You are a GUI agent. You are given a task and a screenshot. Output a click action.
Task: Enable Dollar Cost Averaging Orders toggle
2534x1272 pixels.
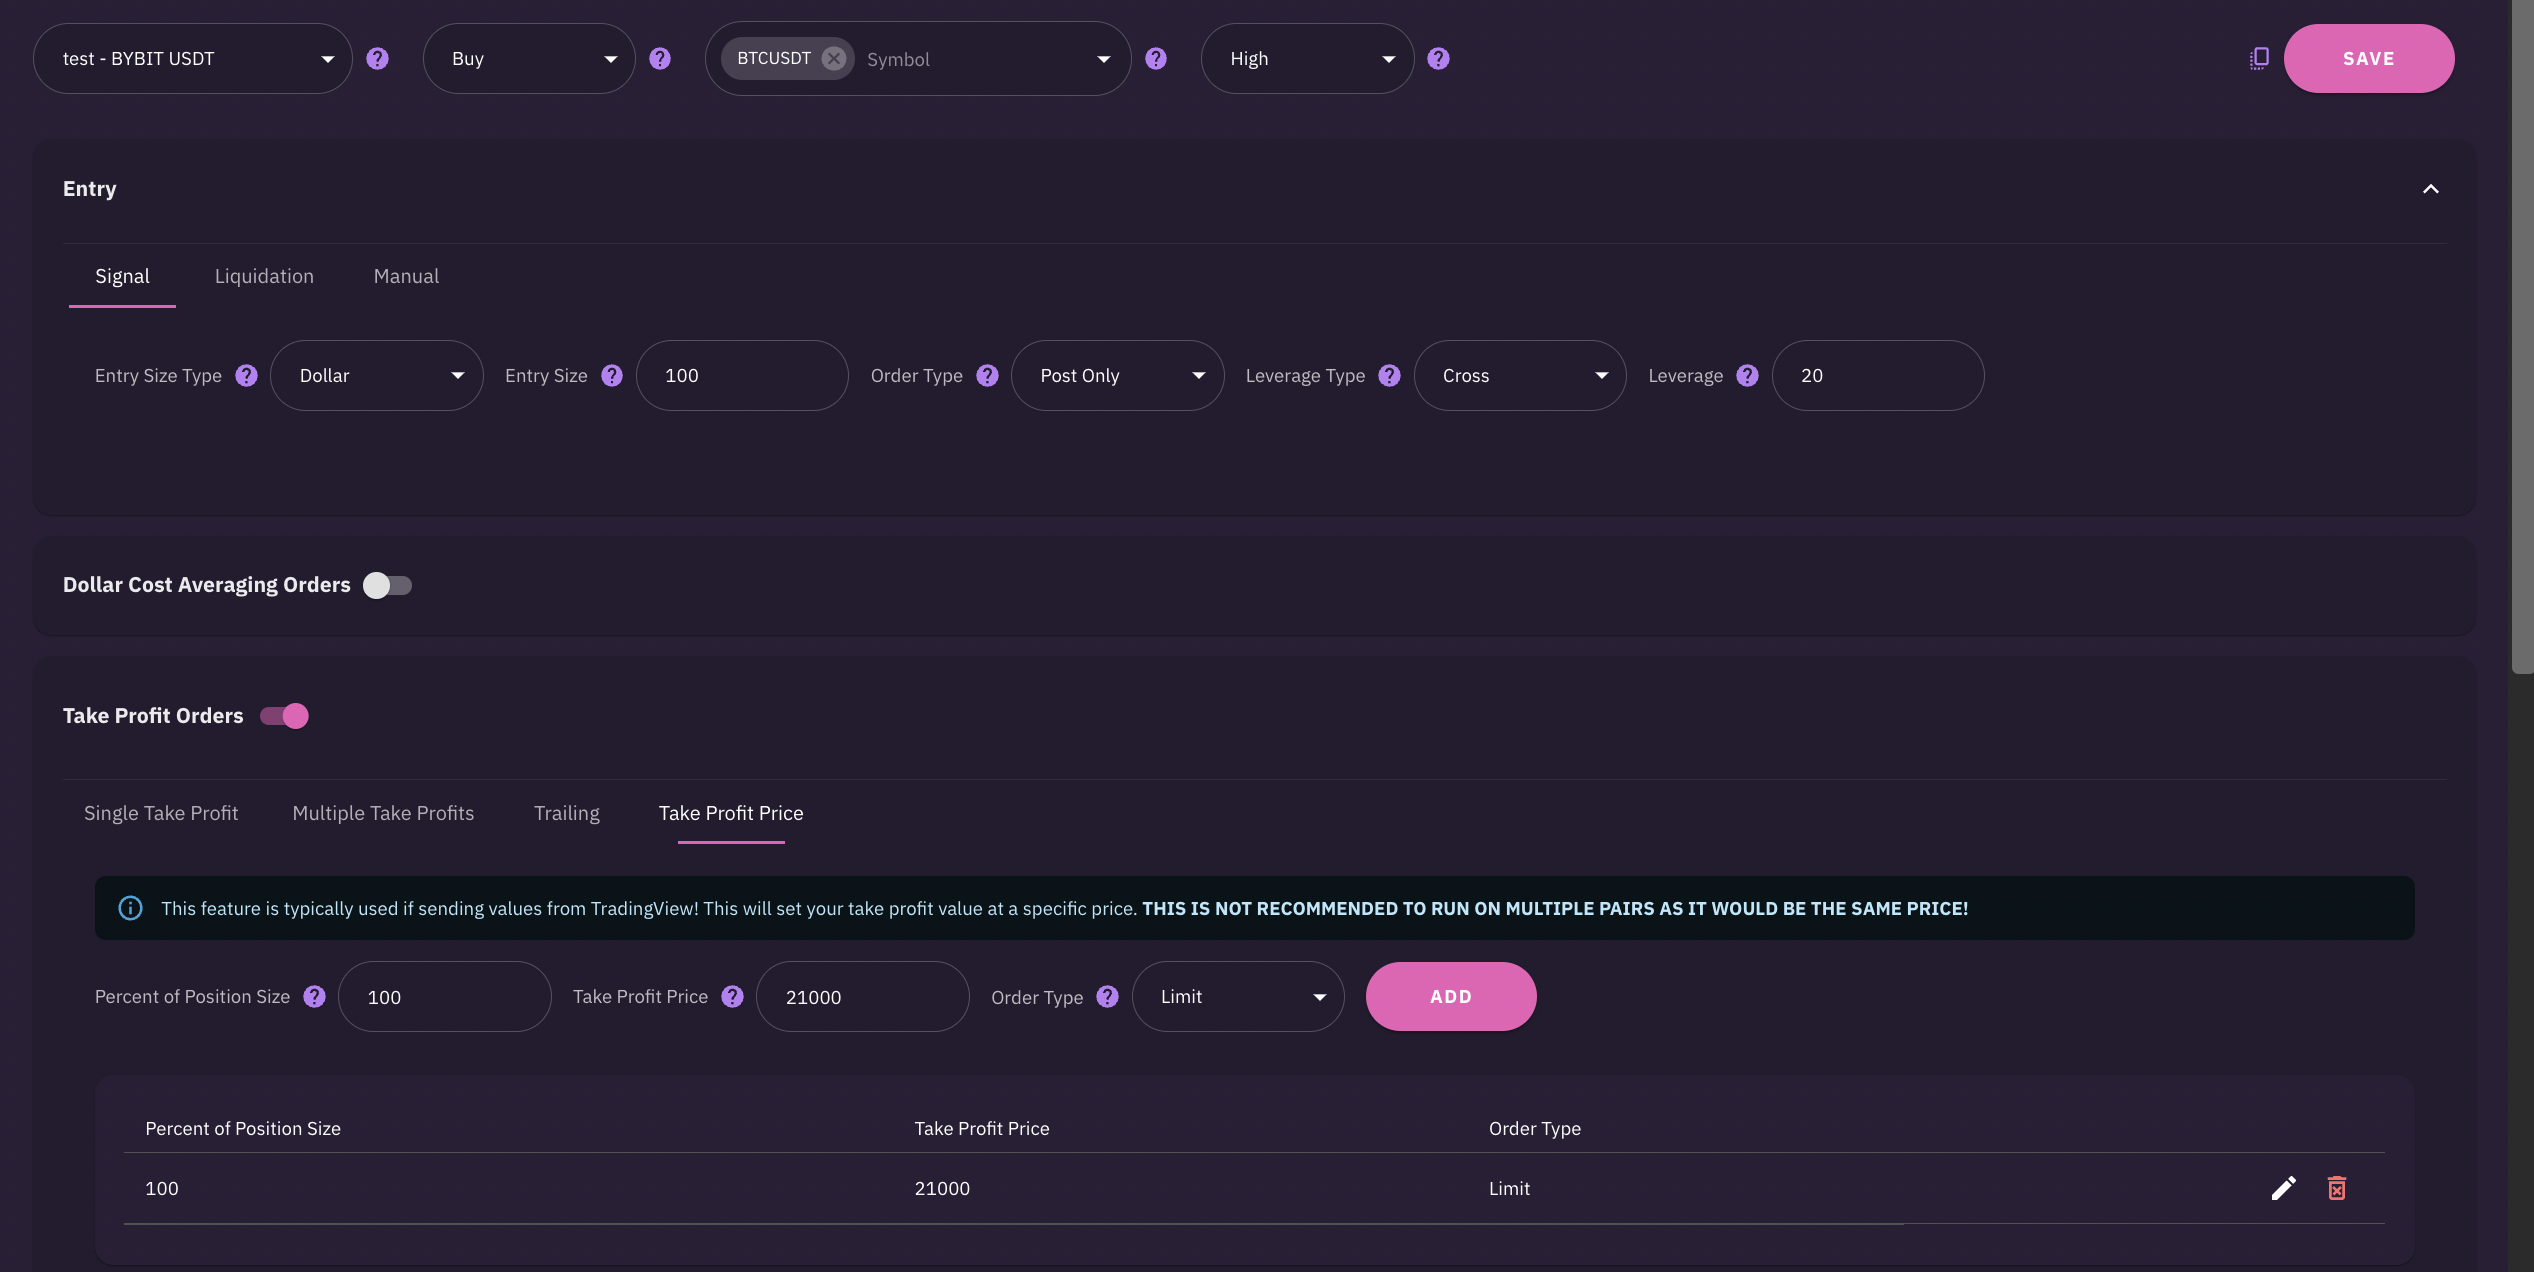coord(387,585)
